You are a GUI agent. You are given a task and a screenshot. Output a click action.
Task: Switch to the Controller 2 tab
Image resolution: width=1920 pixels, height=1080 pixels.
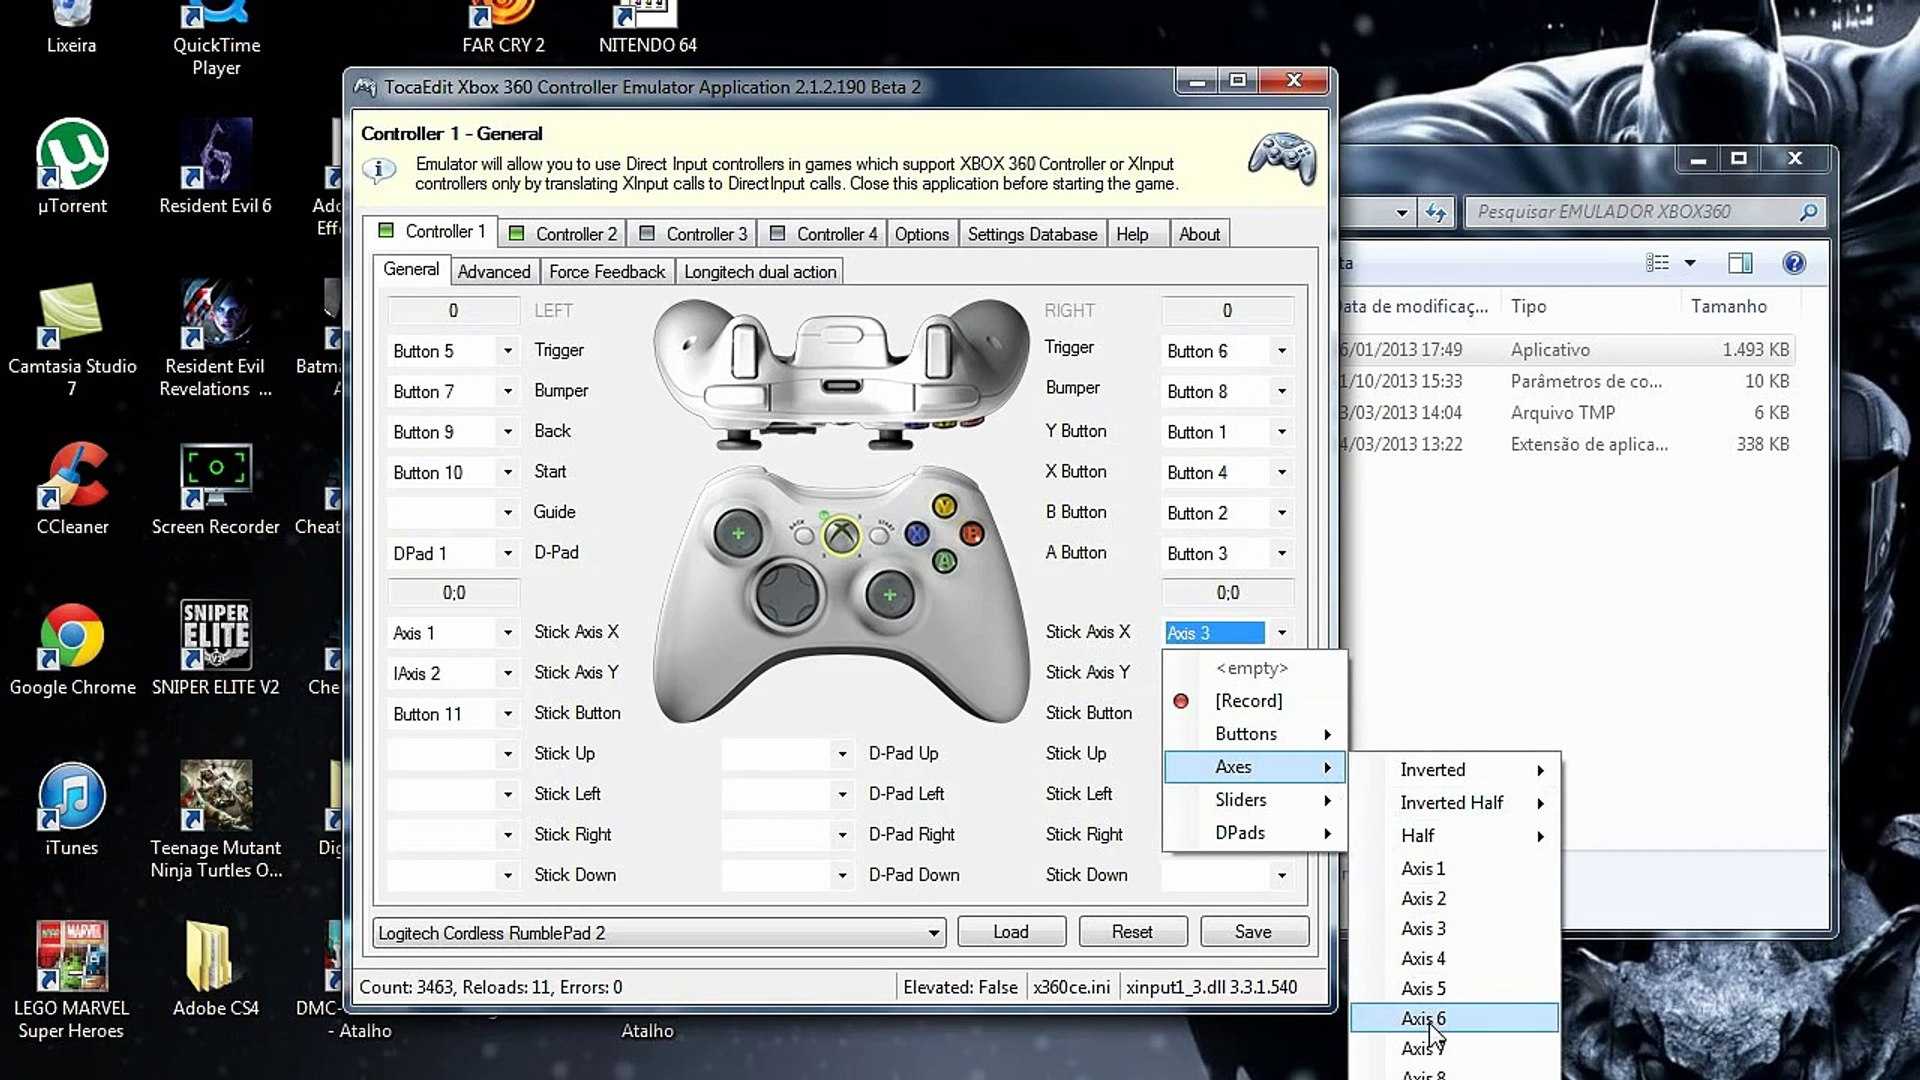[562, 234]
